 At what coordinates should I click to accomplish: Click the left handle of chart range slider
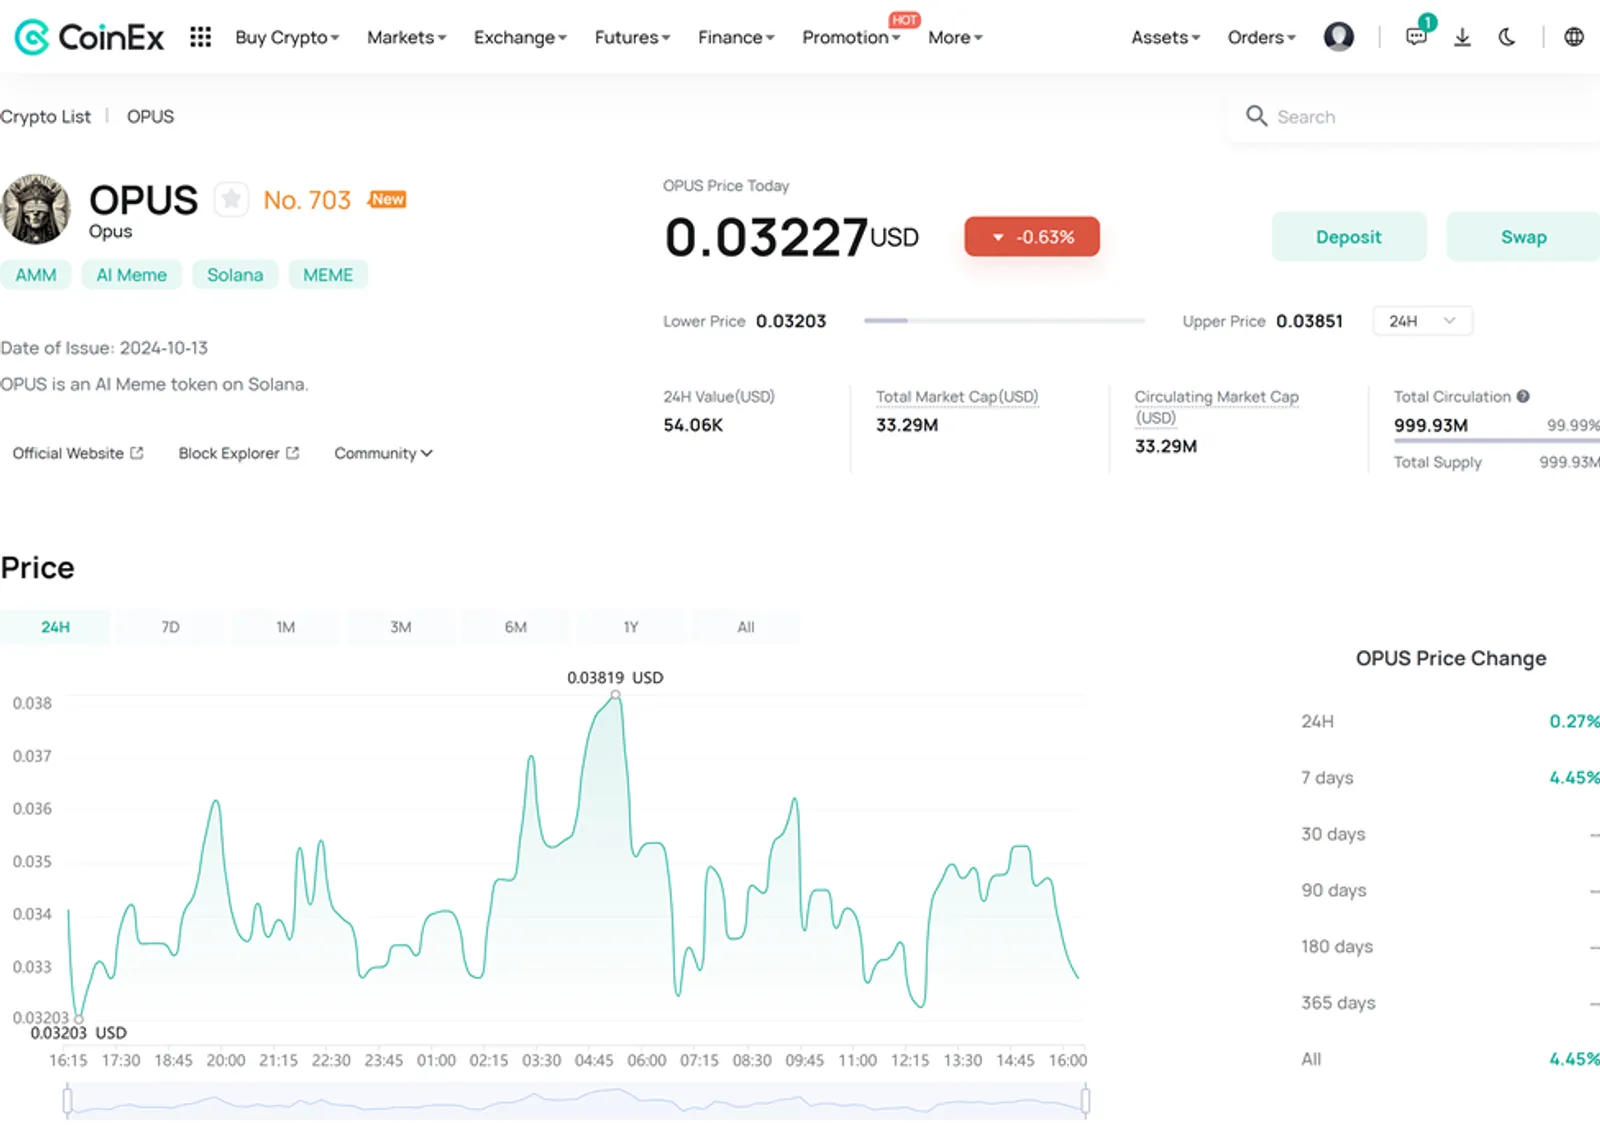pyautogui.click(x=67, y=1101)
